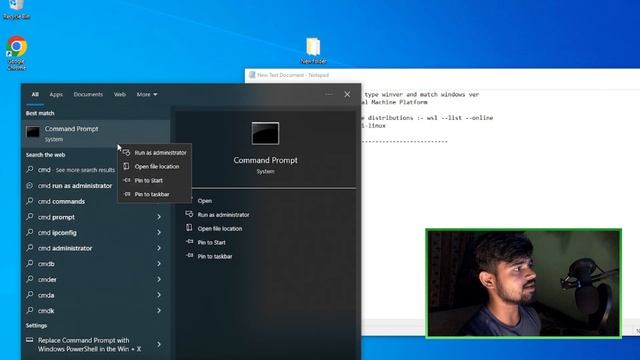Click the webcam overlay video thumbnail
Image resolution: width=640 pixels, height=360 pixels.
tap(524, 283)
